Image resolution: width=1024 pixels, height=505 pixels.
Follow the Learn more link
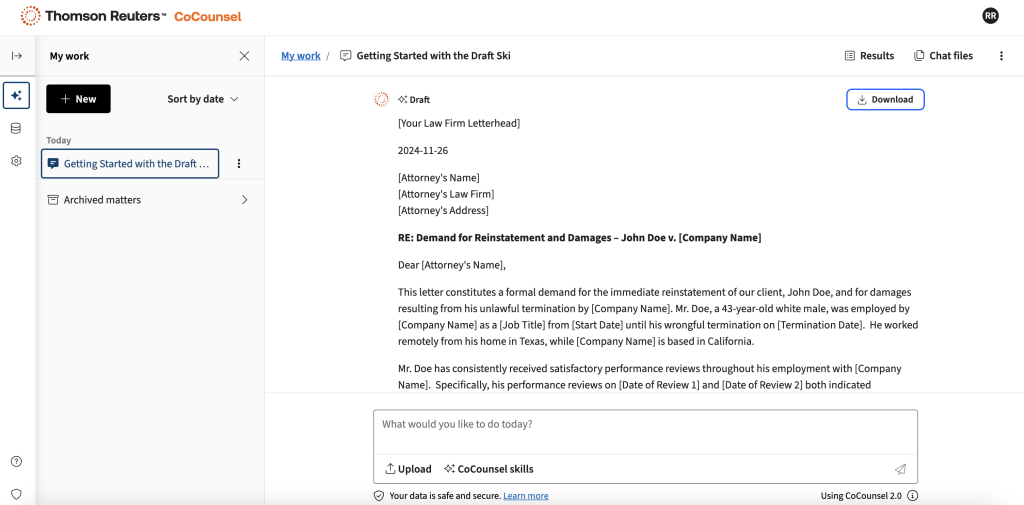pyautogui.click(x=525, y=496)
